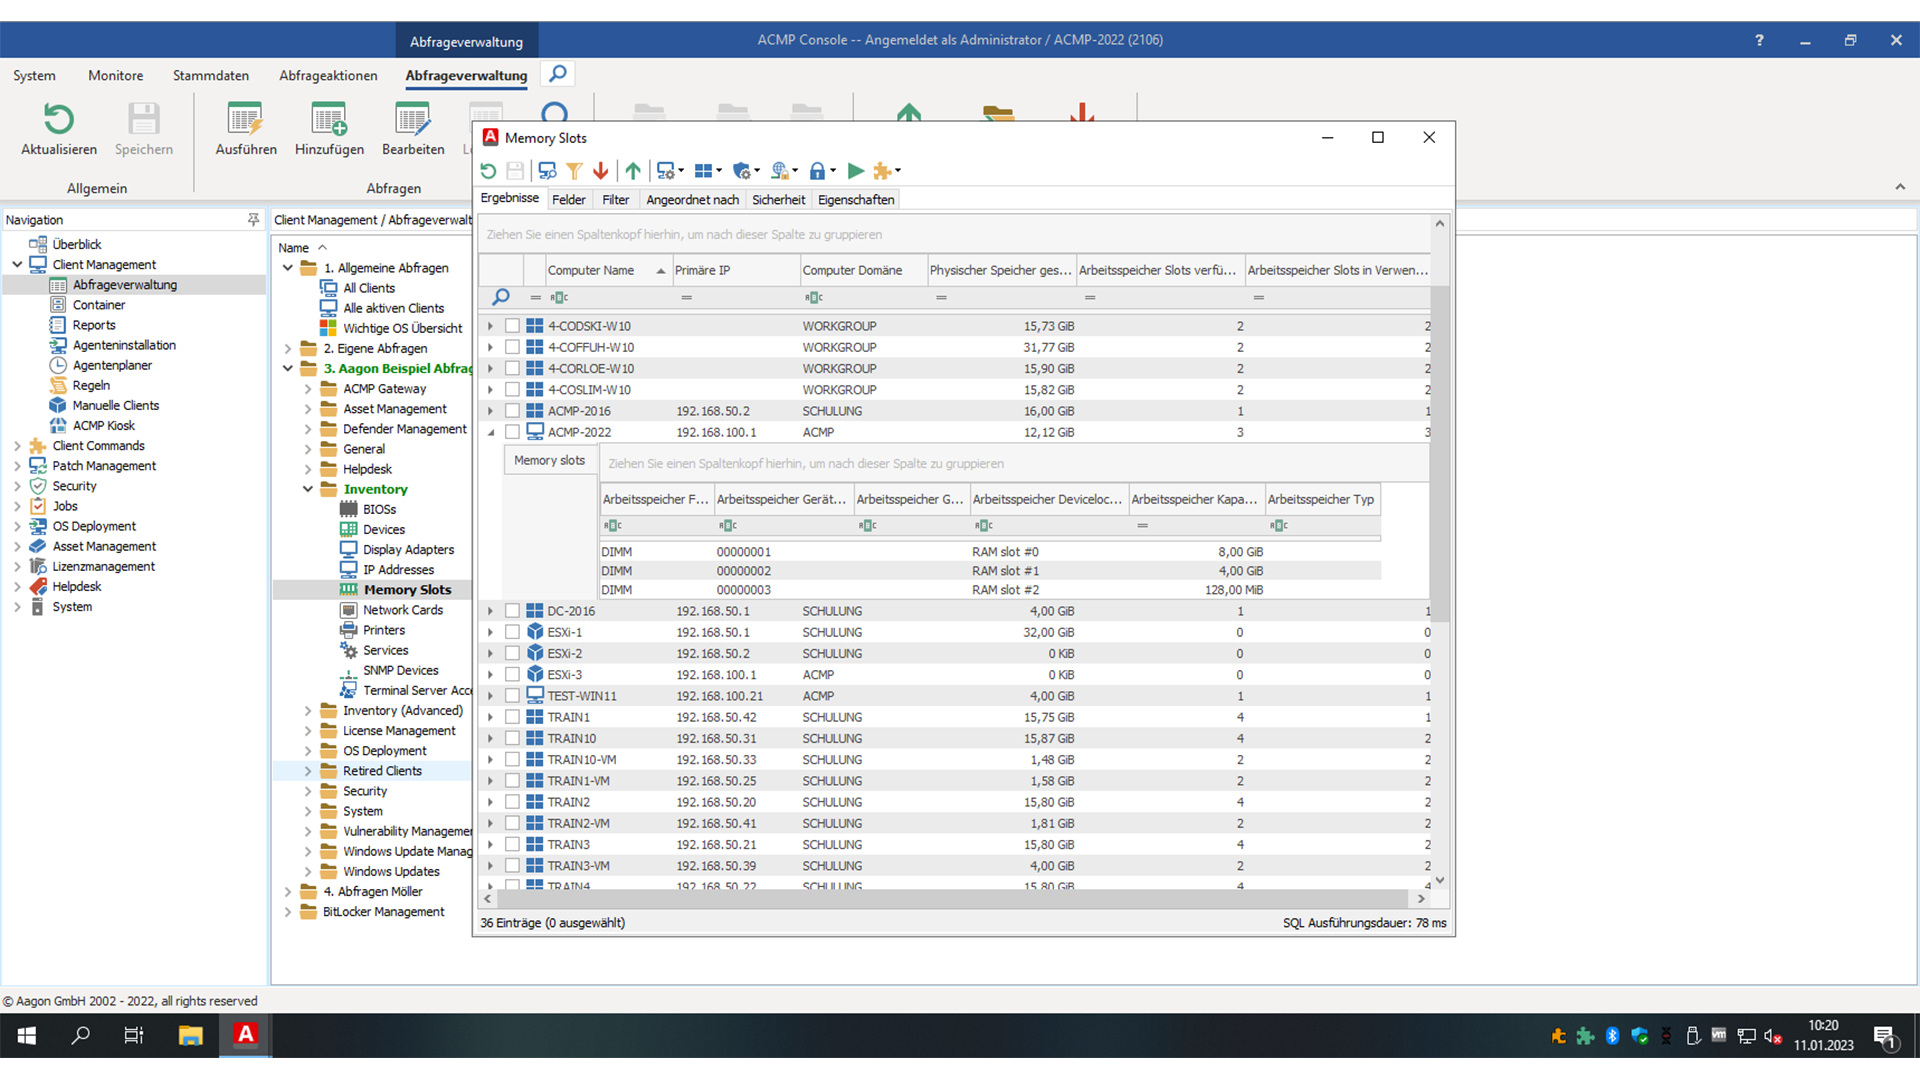Screen dimensions: 1920x1080
Task: Sort by Computer Domäne column header
Action: click(863, 270)
